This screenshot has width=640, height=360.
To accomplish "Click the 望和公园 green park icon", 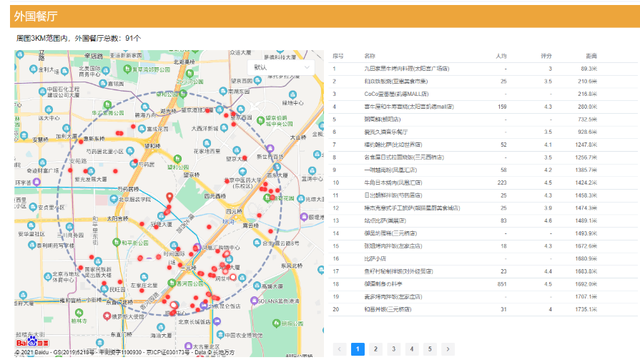I will [177, 158].
